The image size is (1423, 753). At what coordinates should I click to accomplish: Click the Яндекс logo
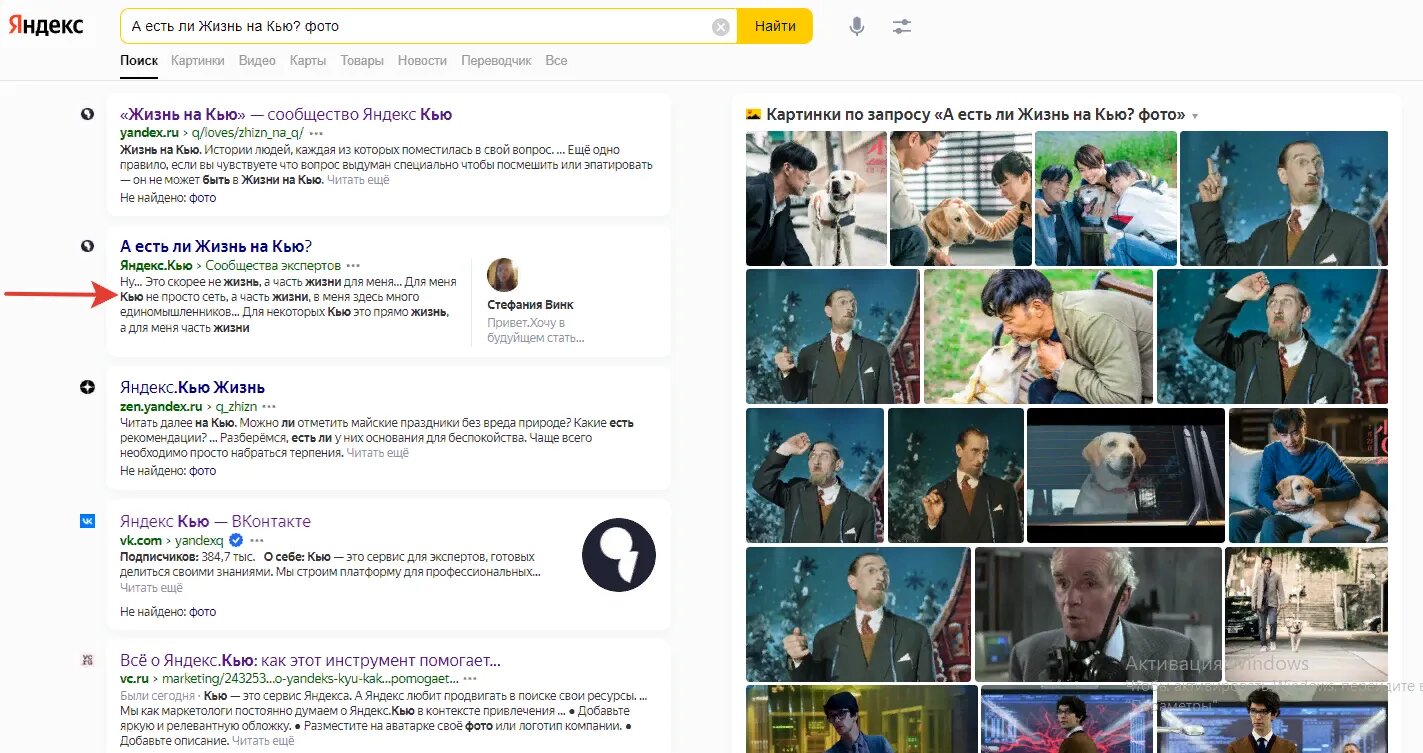pyautogui.click(x=46, y=26)
